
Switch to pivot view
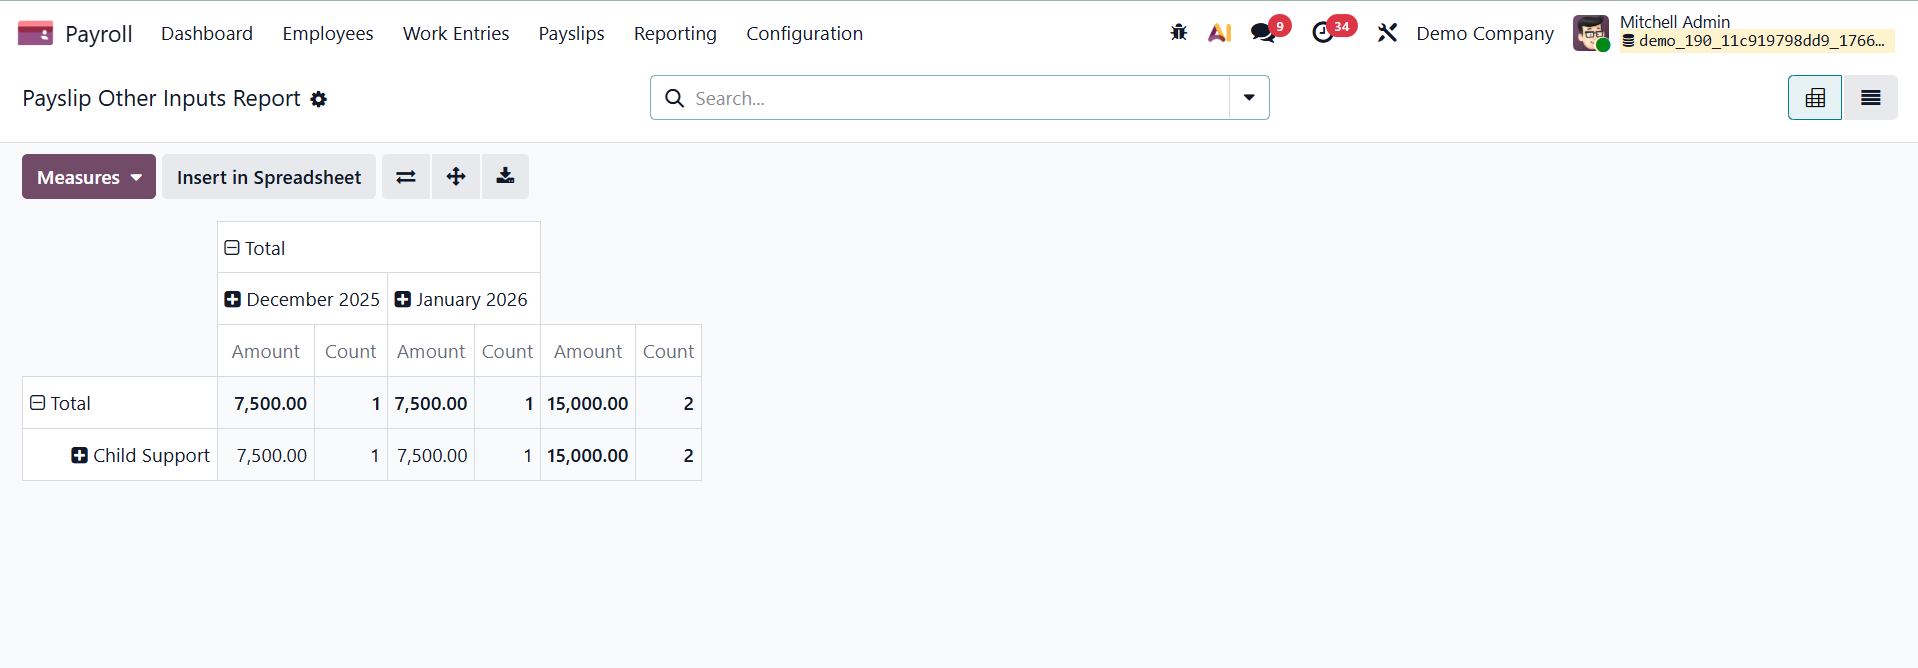[1814, 98]
